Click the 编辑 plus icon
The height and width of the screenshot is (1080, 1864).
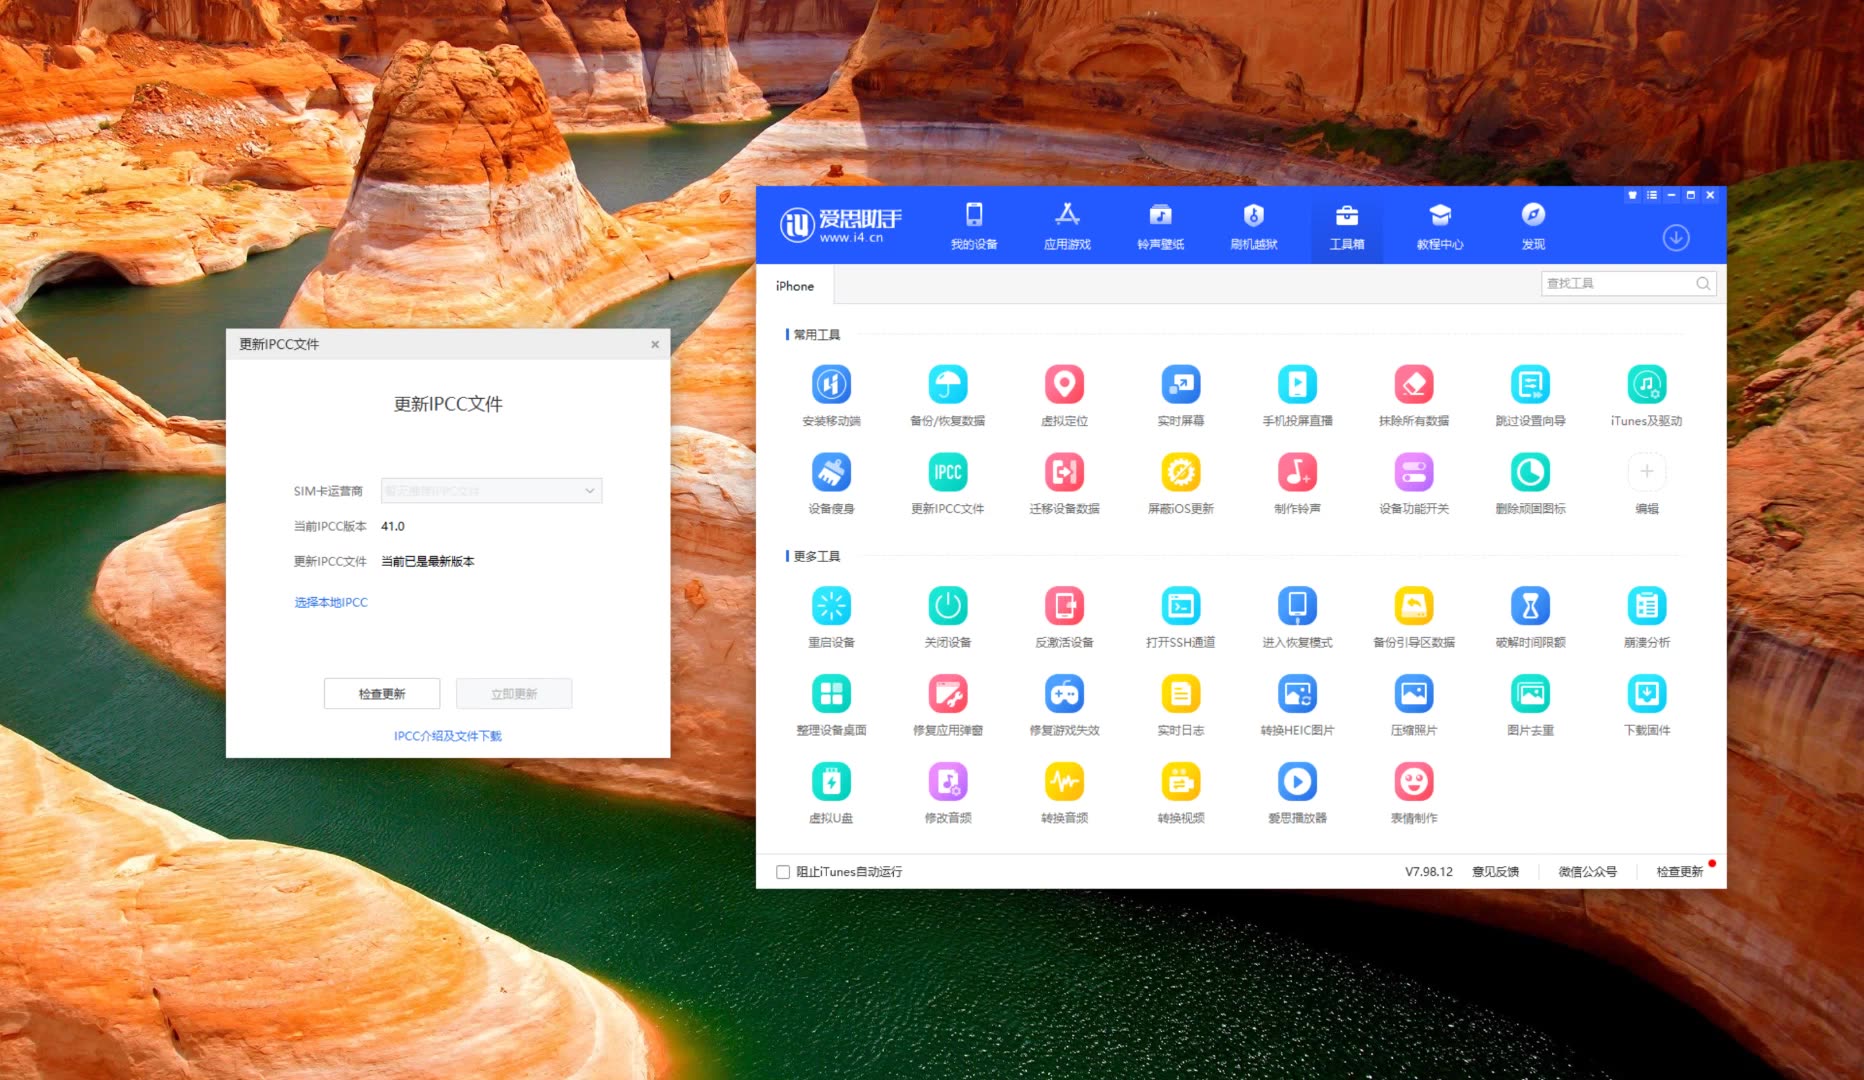[1647, 472]
